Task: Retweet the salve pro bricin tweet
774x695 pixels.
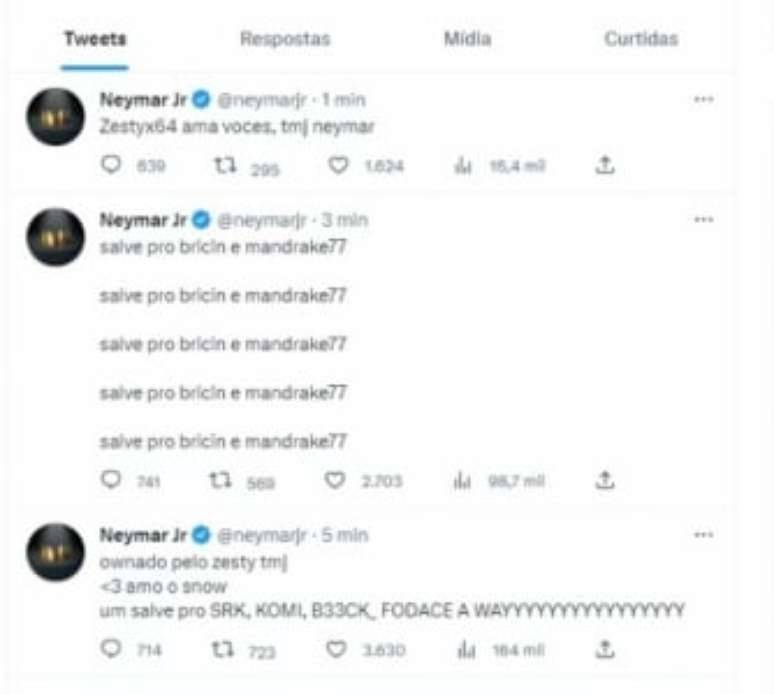Action: [220, 480]
